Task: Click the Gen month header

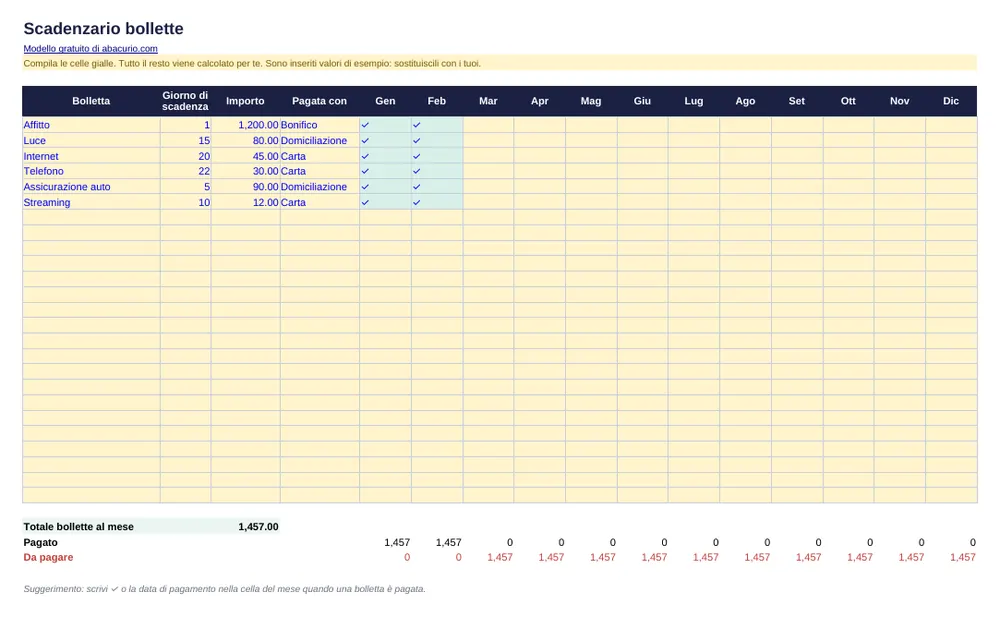Action: click(x=385, y=101)
